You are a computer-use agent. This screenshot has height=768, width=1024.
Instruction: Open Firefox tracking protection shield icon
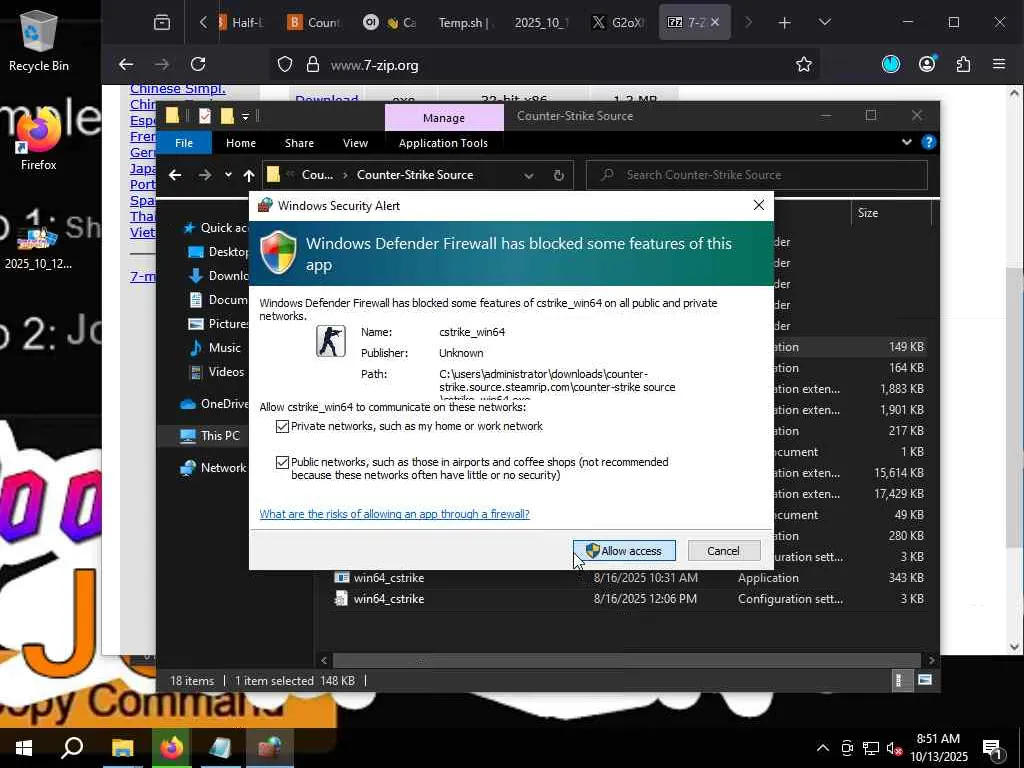coord(285,65)
